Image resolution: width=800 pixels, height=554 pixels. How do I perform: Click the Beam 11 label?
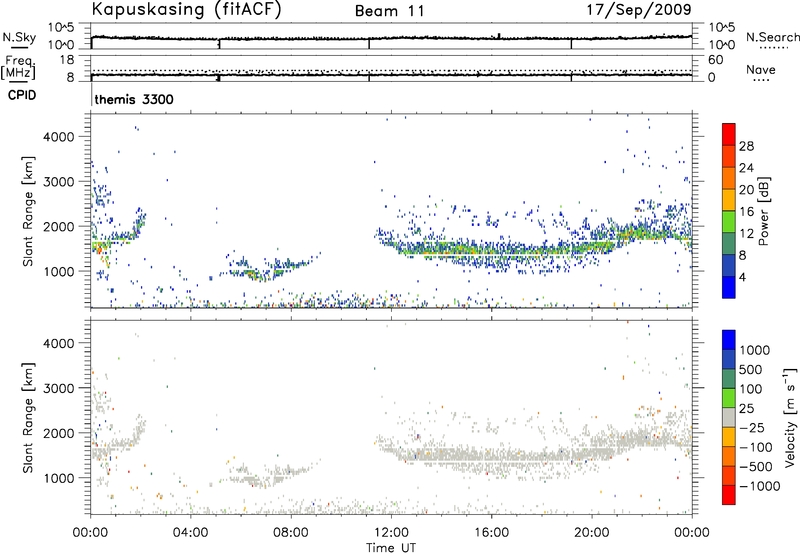390,11
